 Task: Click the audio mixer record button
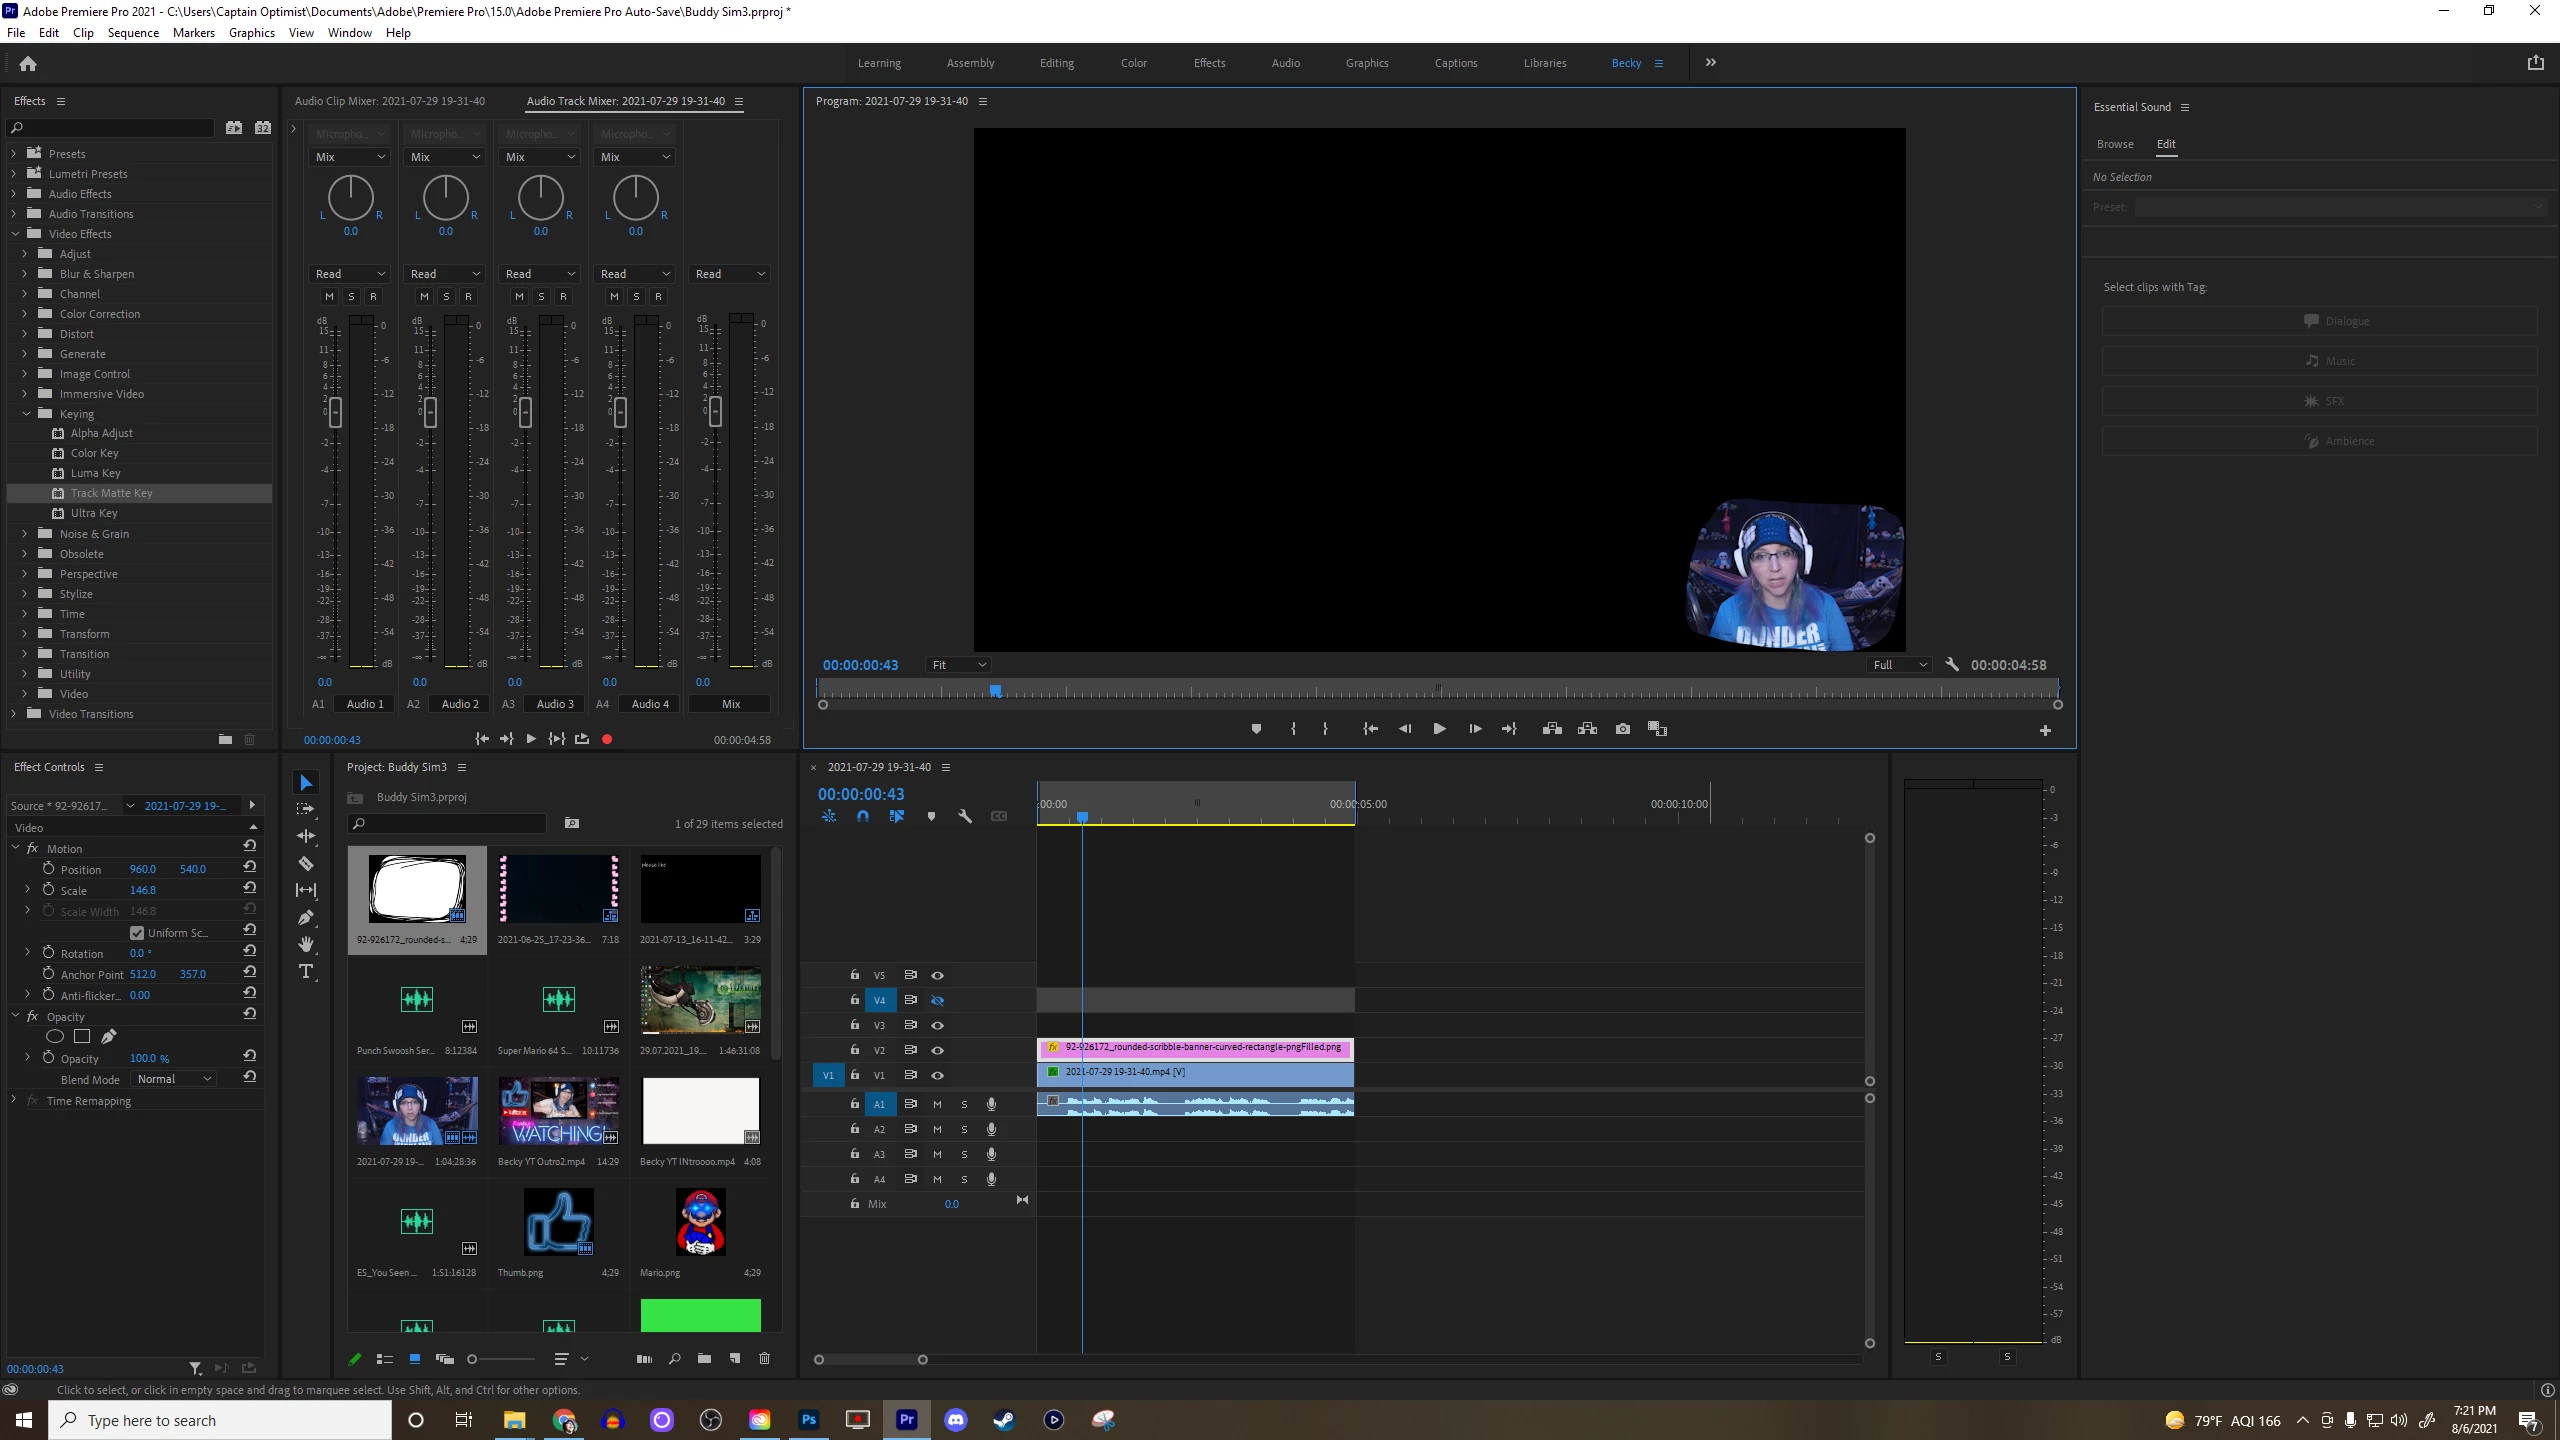click(x=607, y=739)
